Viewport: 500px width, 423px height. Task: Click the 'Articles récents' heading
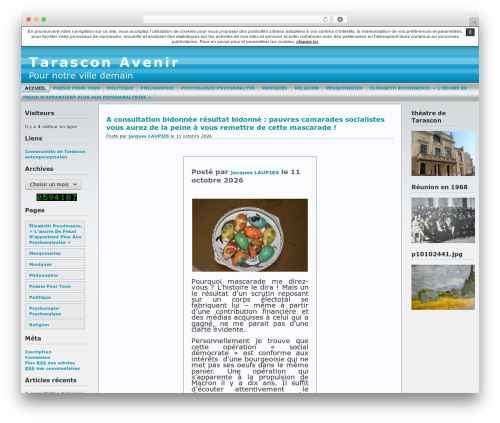point(51,380)
